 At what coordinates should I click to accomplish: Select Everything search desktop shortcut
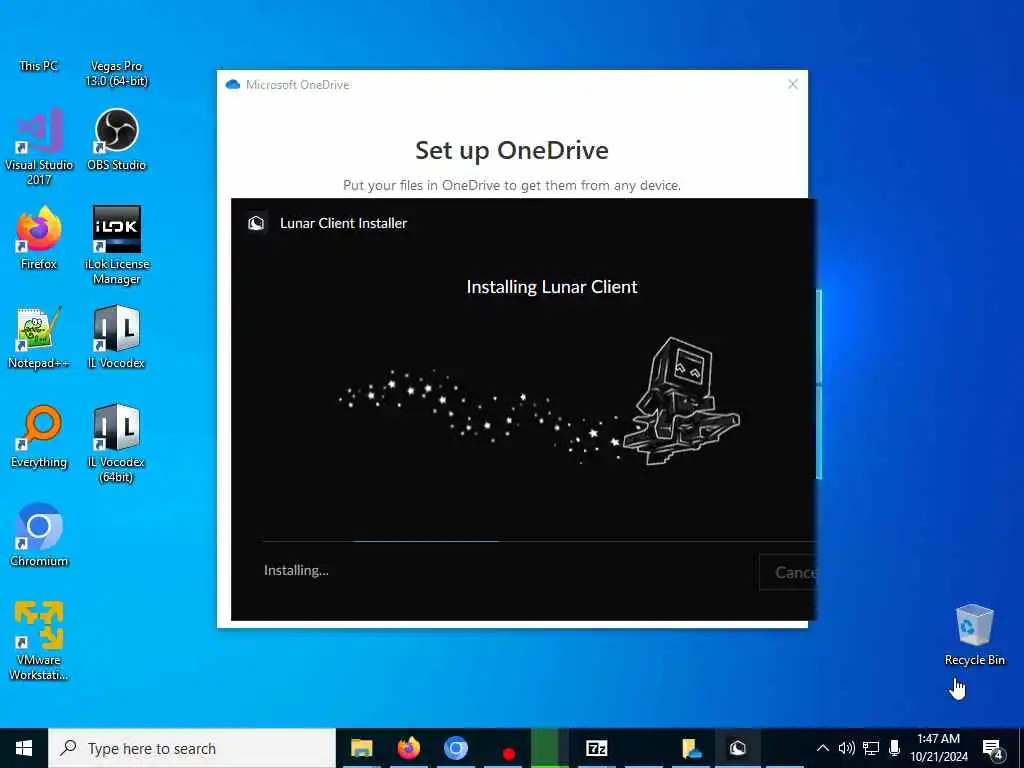[39, 437]
